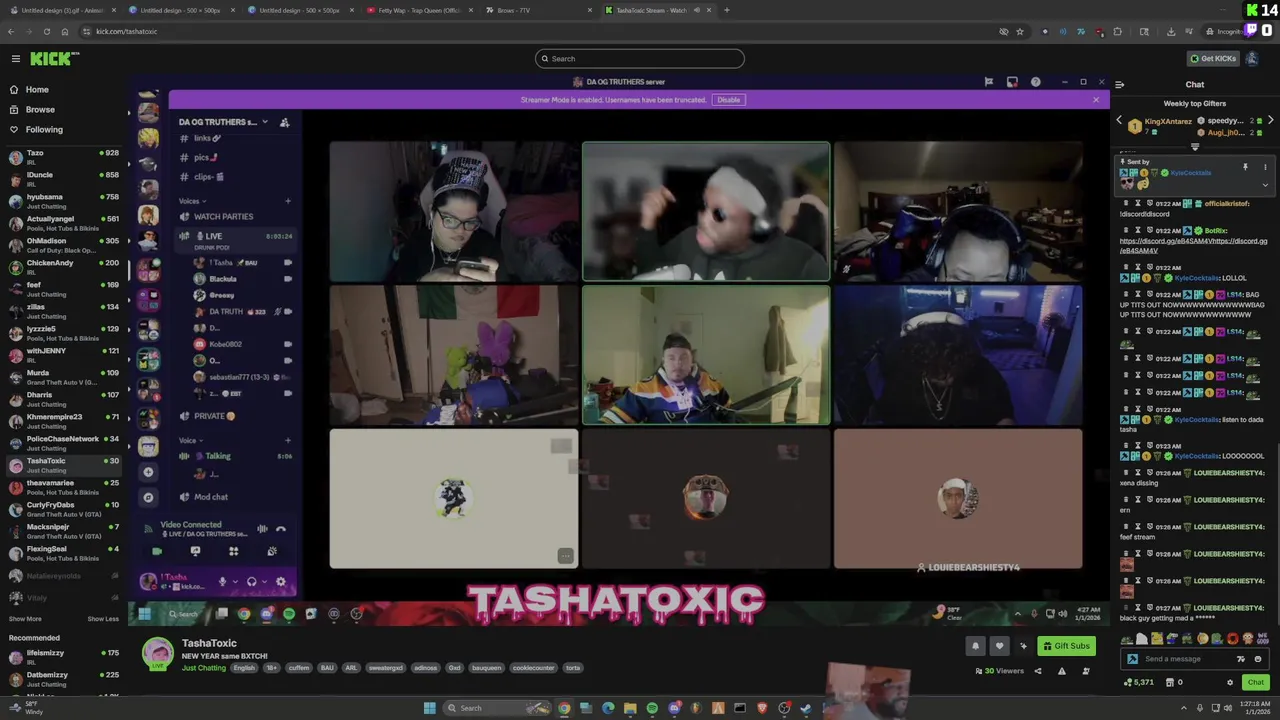The height and width of the screenshot is (720, 1280).
Task: Click the Home icon in Kick sidebar
Action: coord(14,89)
